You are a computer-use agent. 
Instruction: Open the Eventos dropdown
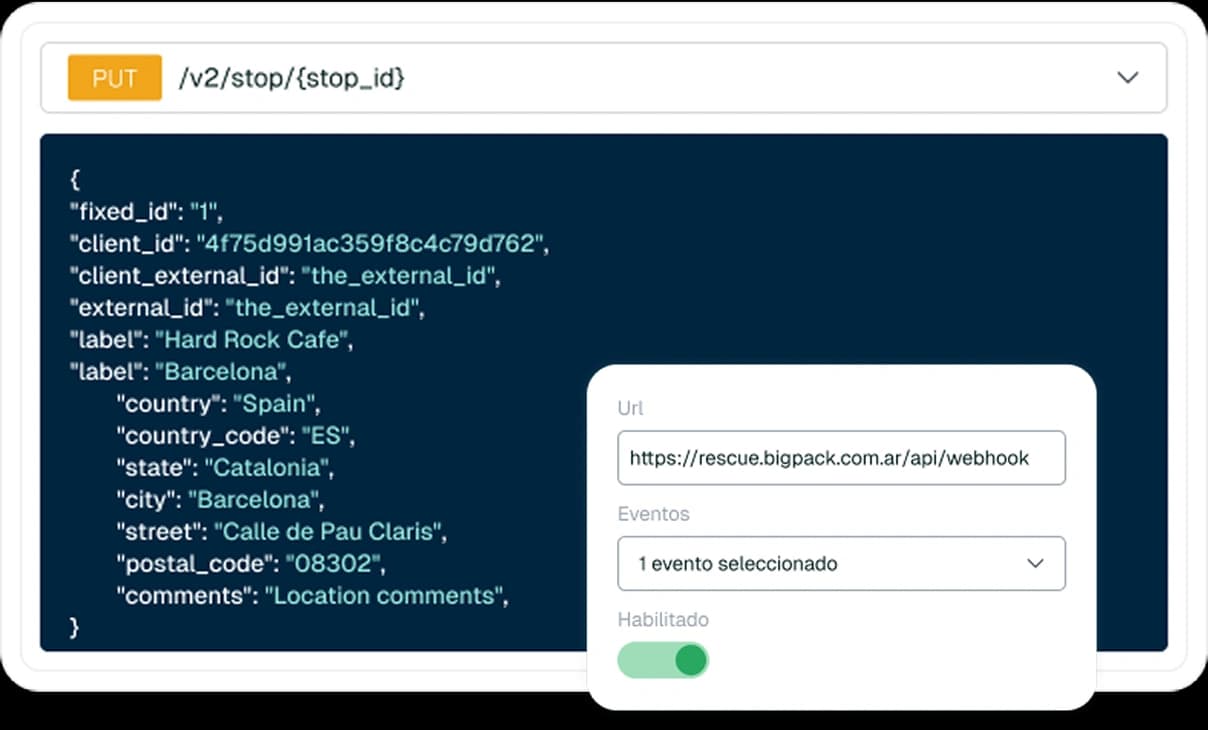(x=841, y=563)
